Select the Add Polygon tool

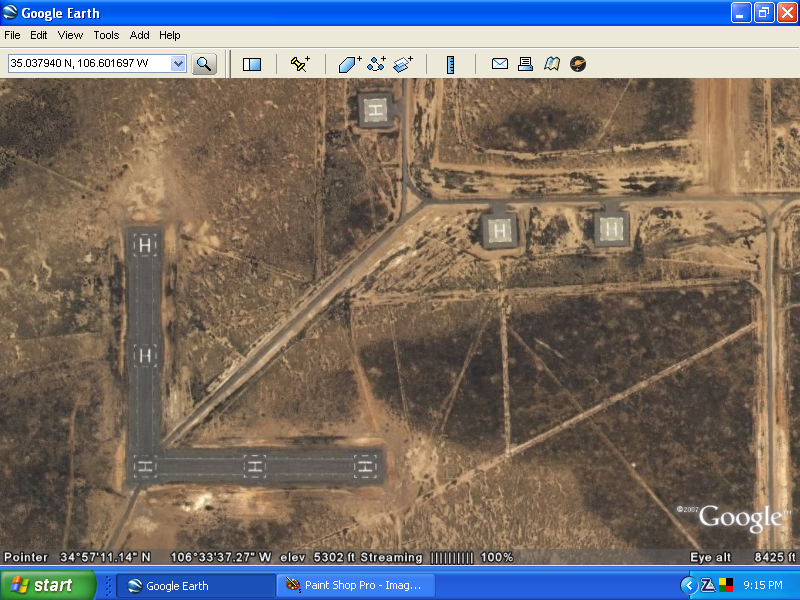(350, 64)
